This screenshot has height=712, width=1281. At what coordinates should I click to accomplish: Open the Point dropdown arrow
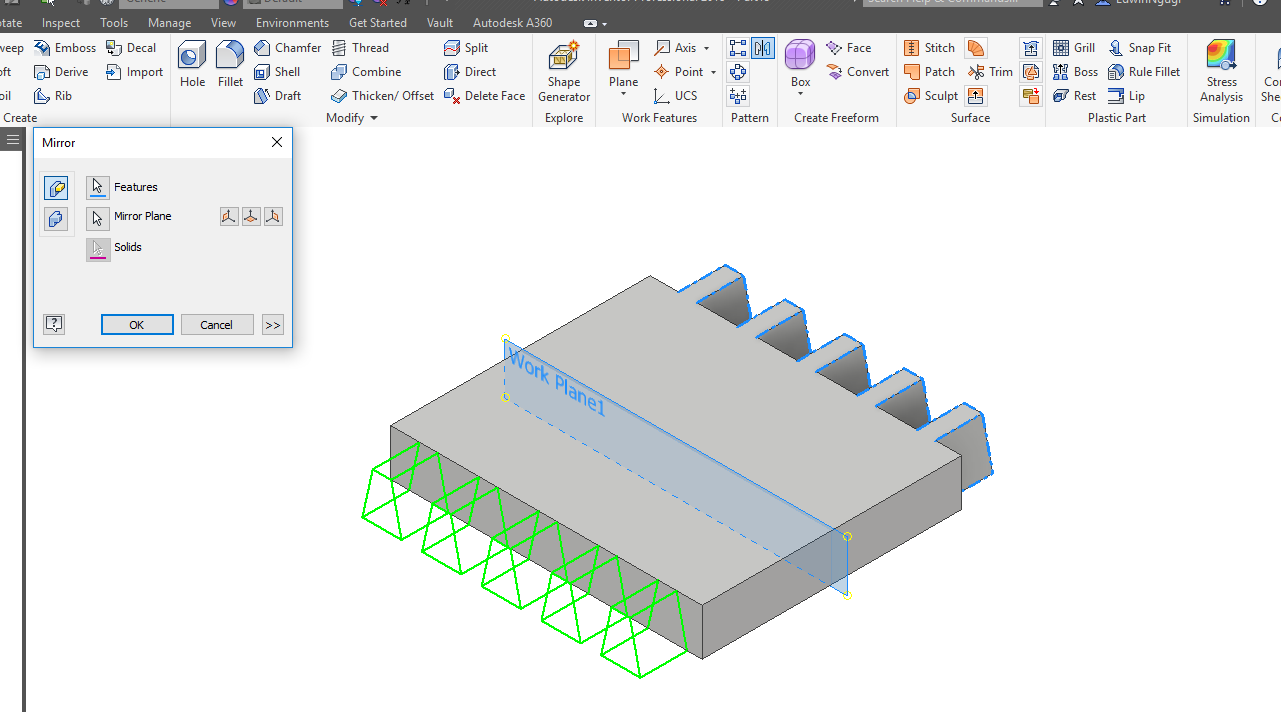pos(713,72)
